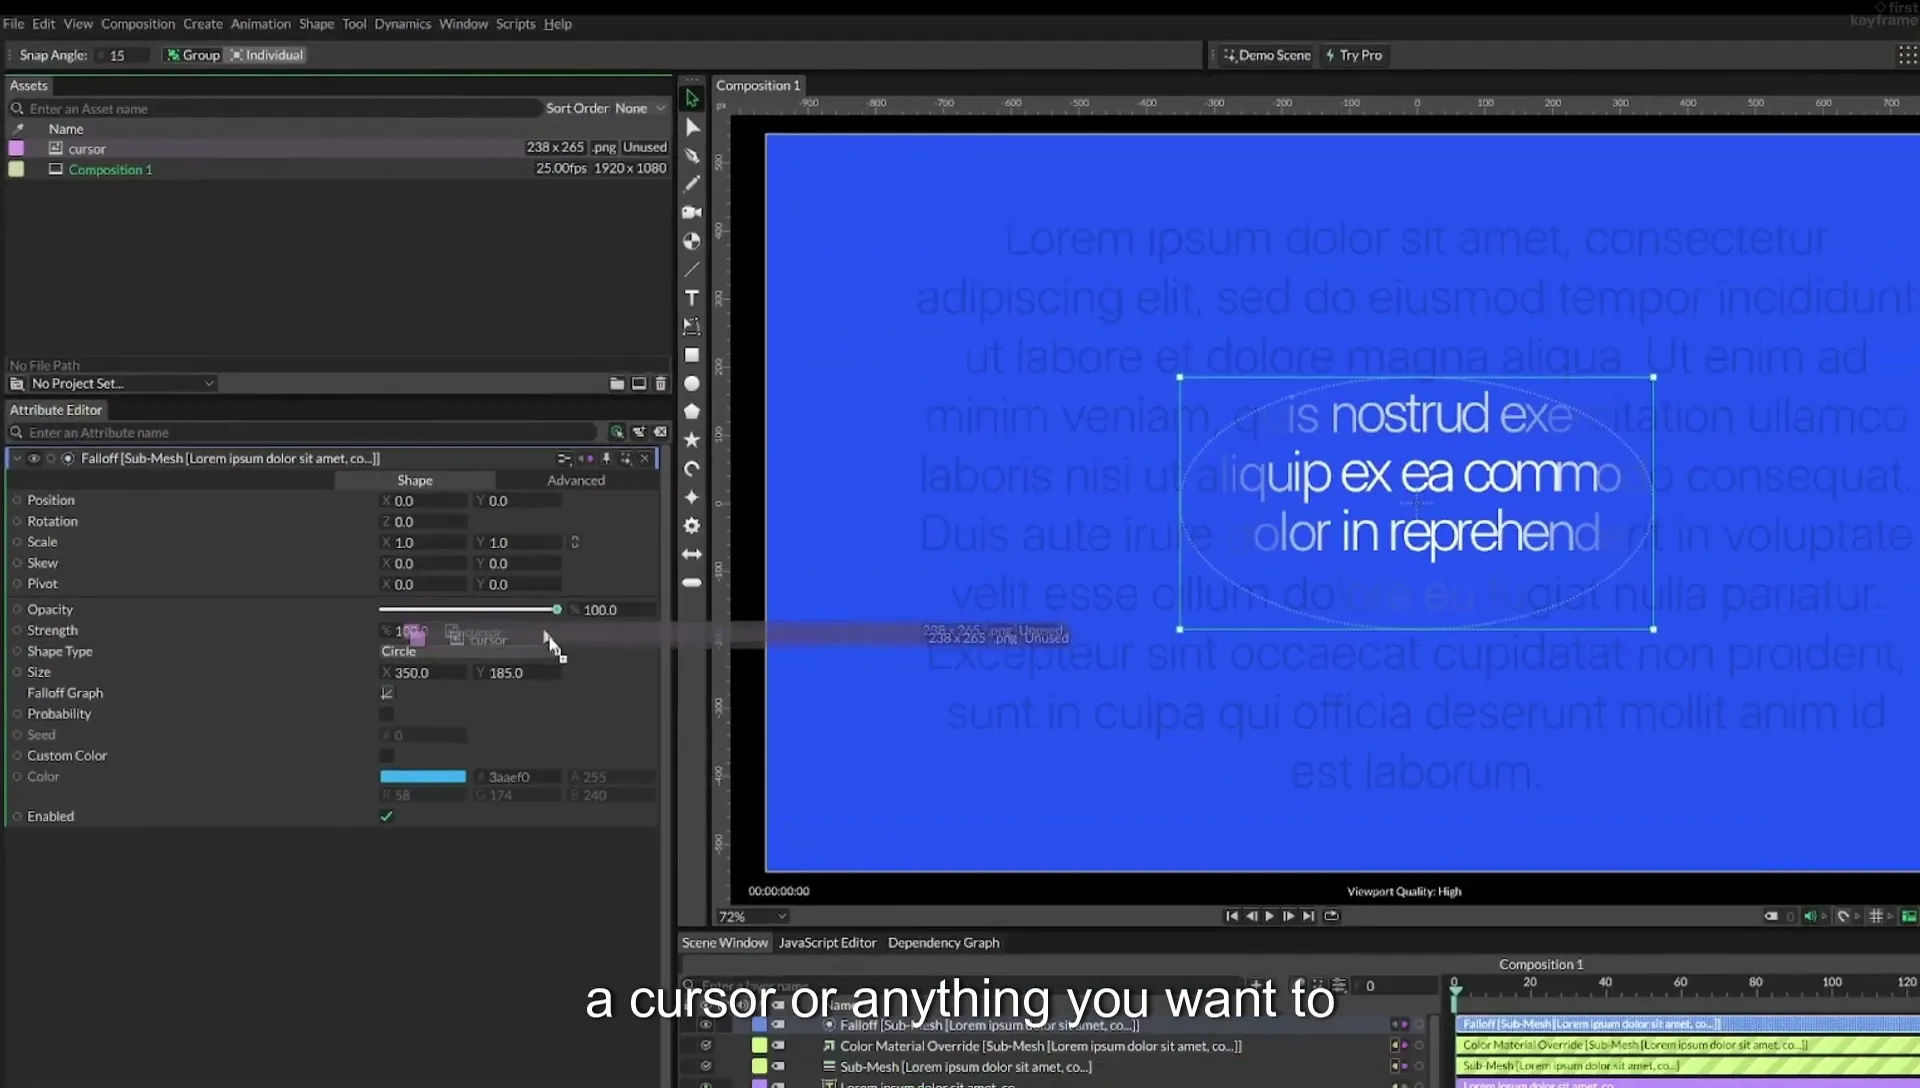
Task: Select the Line tool
Action: (691, 270)
